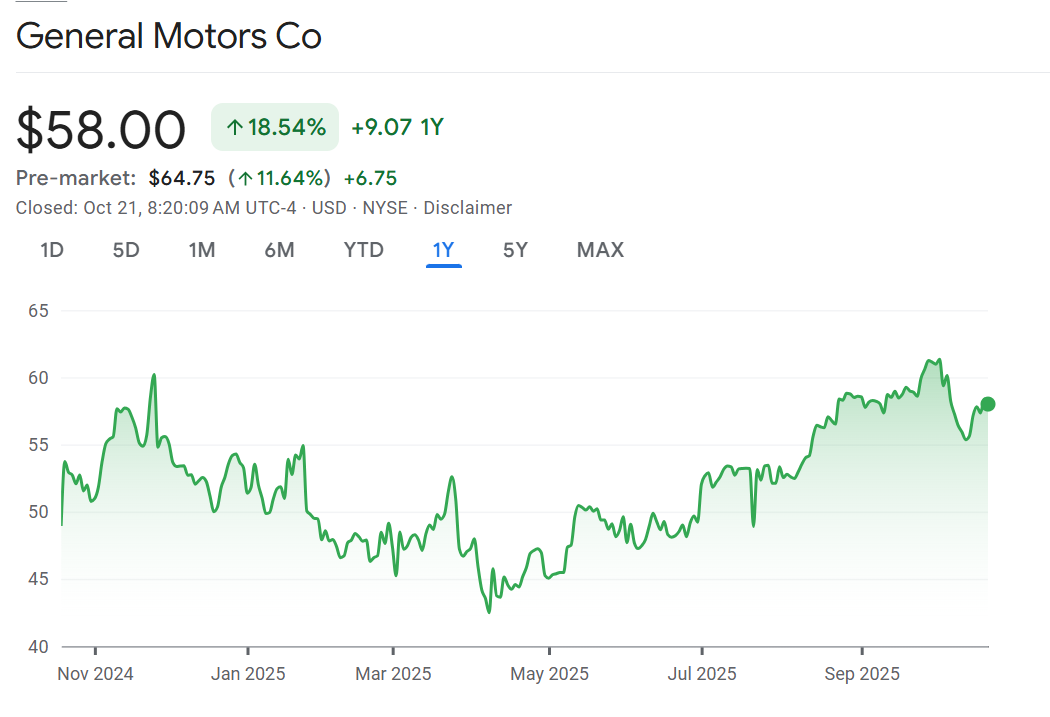Click the Nov 2024 axis label

pyautogui.click(x=95, y=674)
